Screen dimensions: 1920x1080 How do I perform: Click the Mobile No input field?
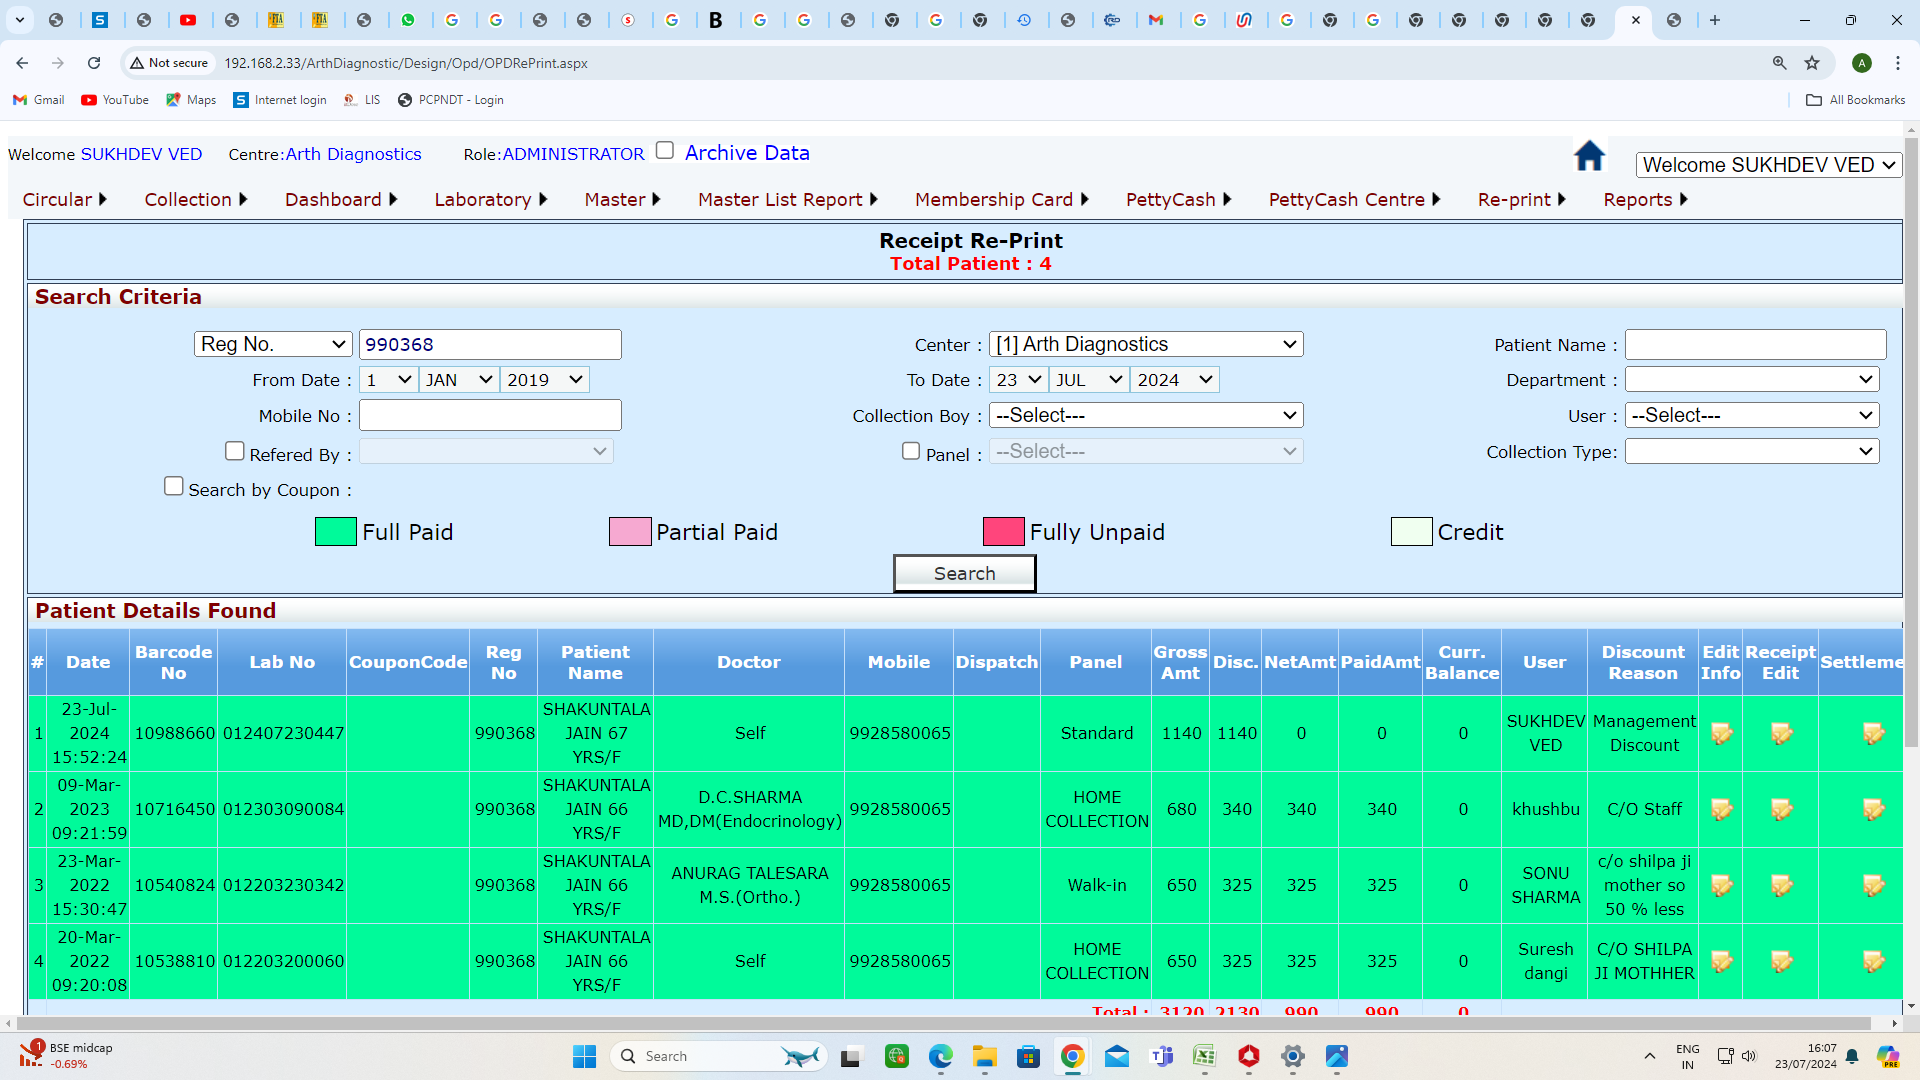pyautogui.click(x=490, y=416)
